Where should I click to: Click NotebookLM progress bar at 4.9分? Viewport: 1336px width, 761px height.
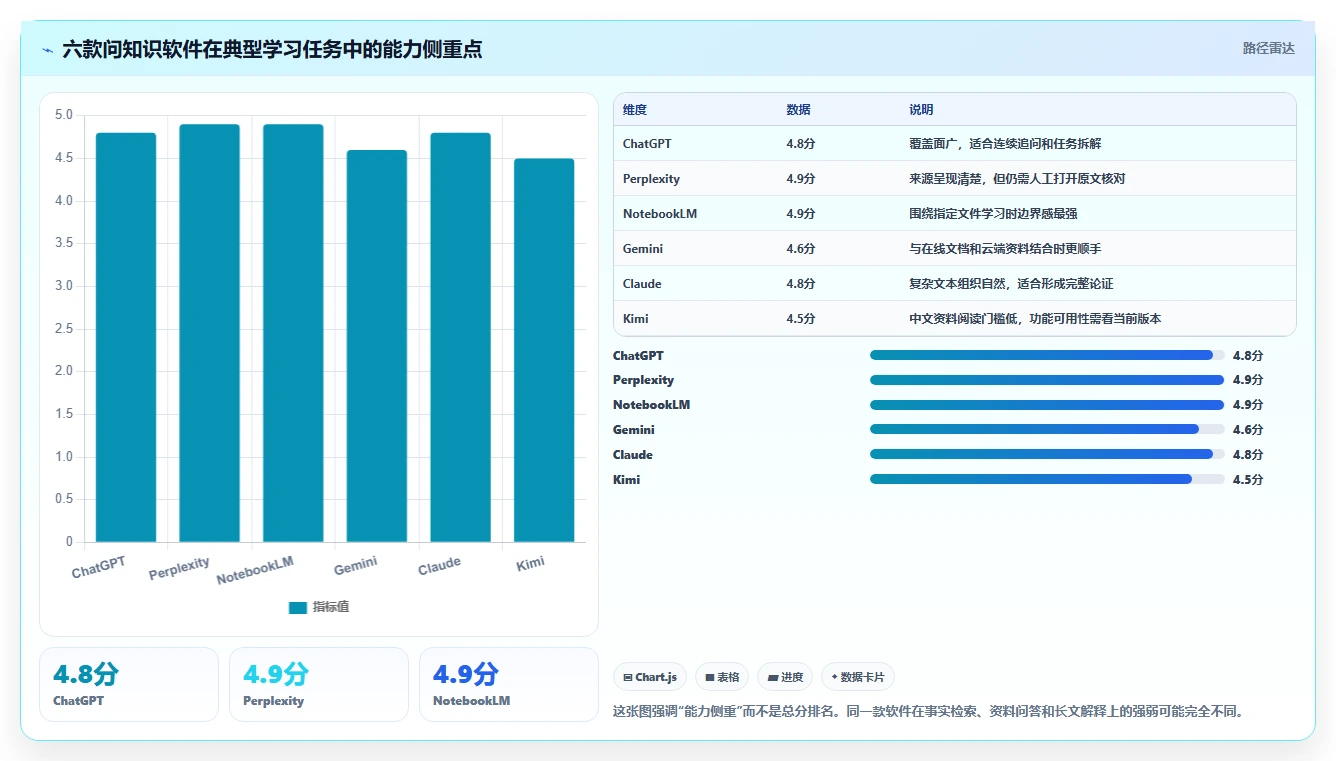click(1047, 405)
